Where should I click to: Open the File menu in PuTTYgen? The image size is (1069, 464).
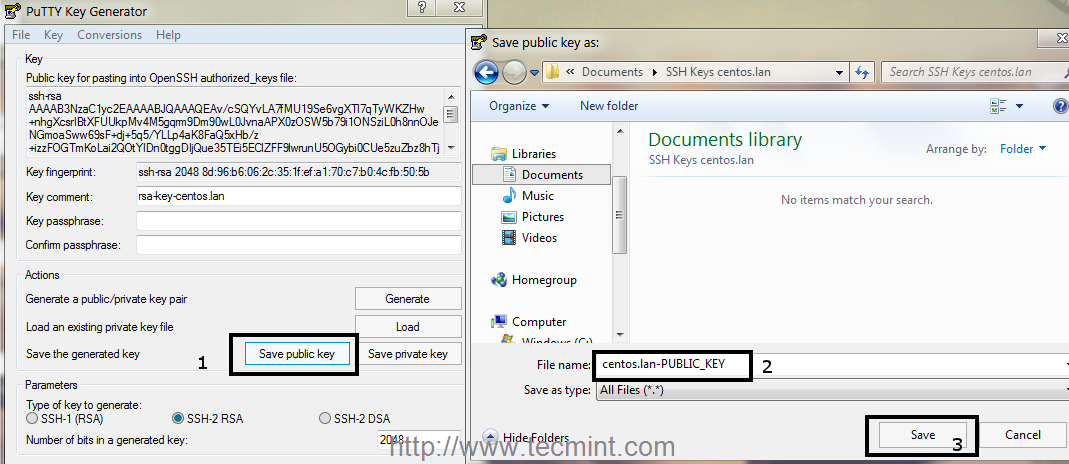pyautogui.click(x=21, y=35)
